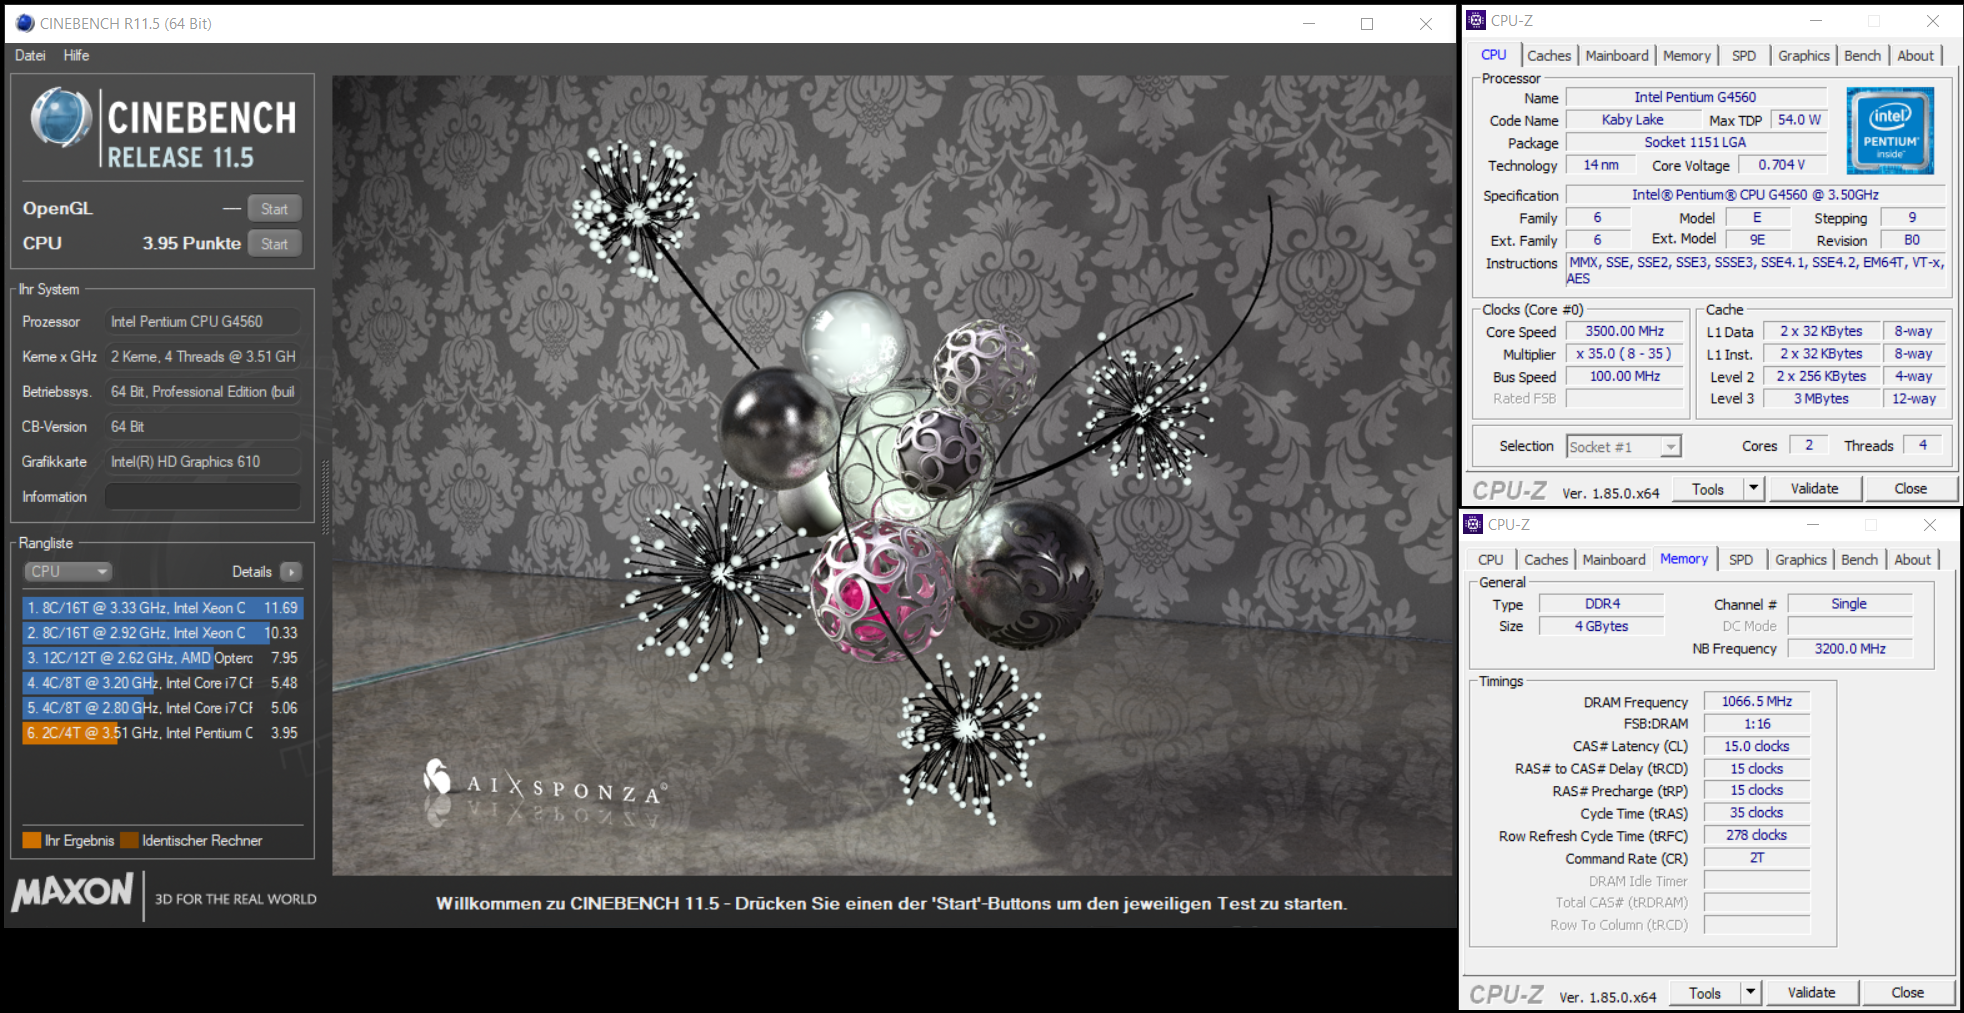This screenshot has width=1964, height=1013.
Task: Click the Grafikkarte field Intel HD Graphics 610
Action: [x=203, y=461]
